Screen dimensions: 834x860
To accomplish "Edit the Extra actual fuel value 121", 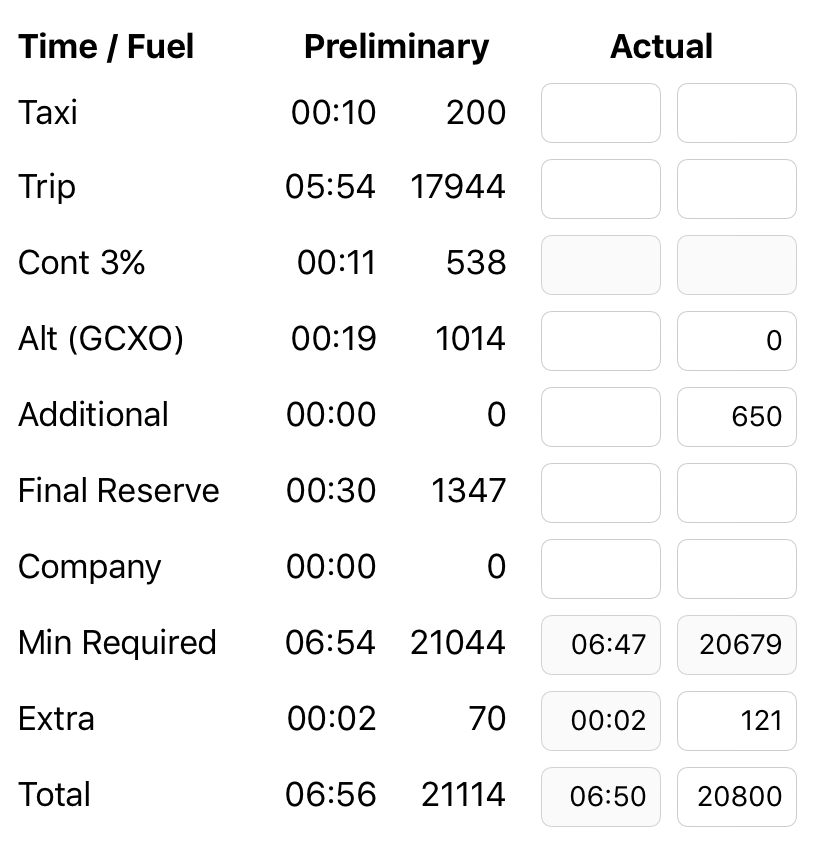I will pyautogui.click(x=736, y=721).
